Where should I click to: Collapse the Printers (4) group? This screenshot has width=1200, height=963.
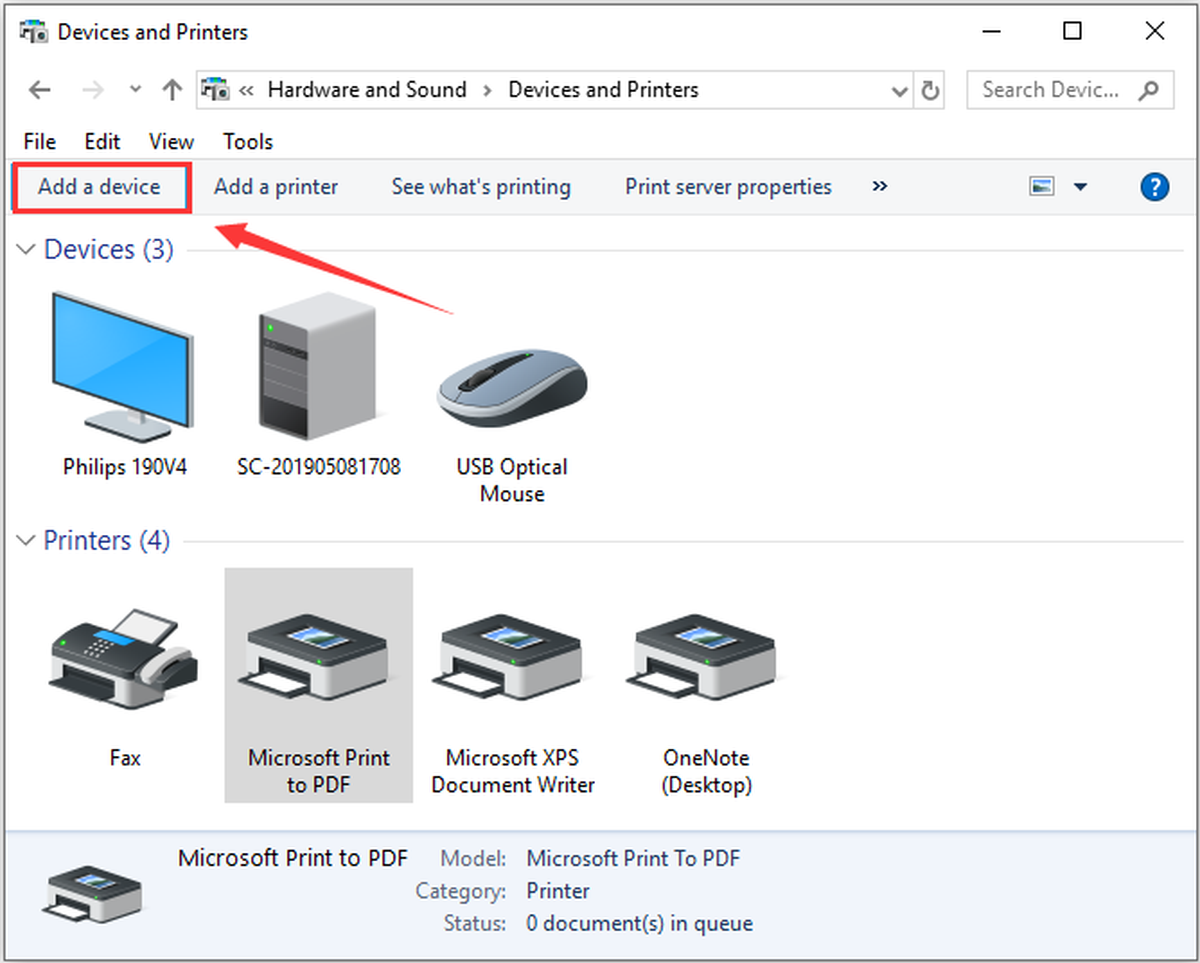[26, 541]
